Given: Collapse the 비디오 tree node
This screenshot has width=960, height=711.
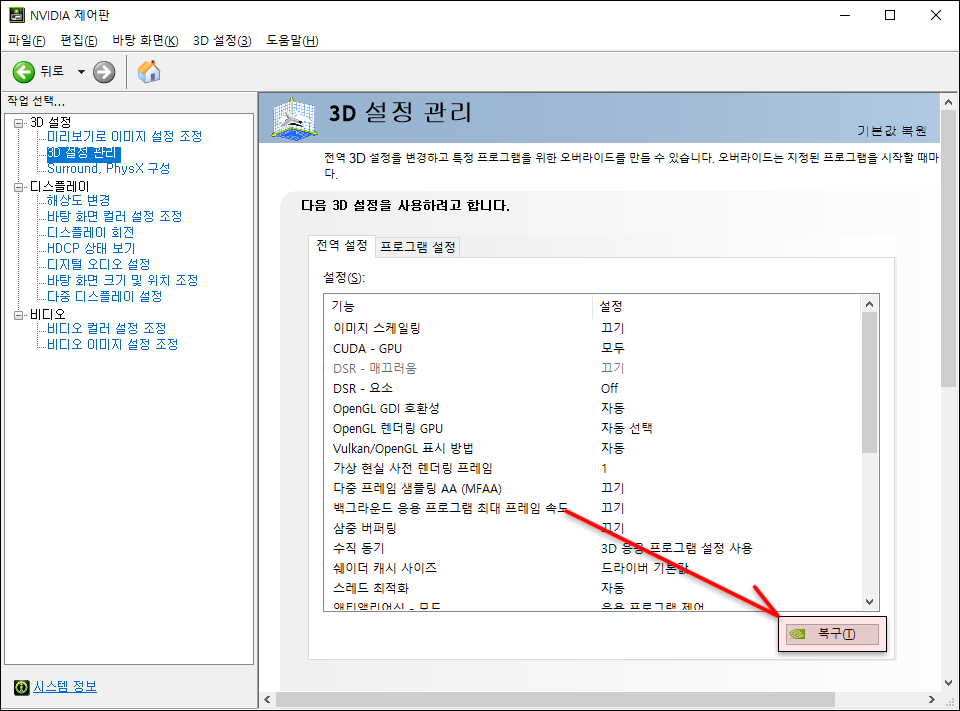Looking at the screenshot, I should pos(18,315).
